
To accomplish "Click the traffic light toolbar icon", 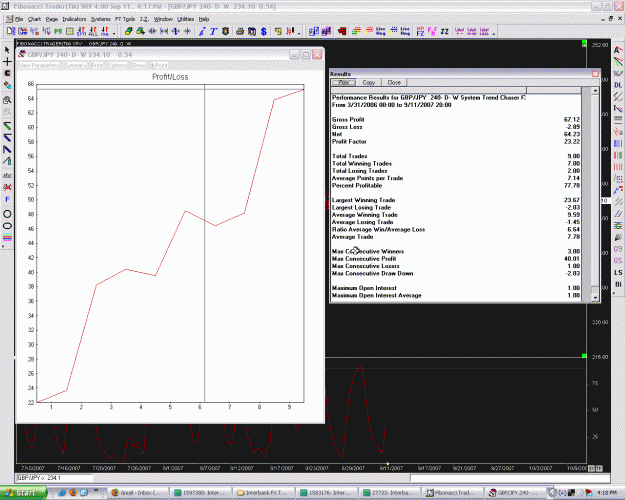I will click(226, 31).
